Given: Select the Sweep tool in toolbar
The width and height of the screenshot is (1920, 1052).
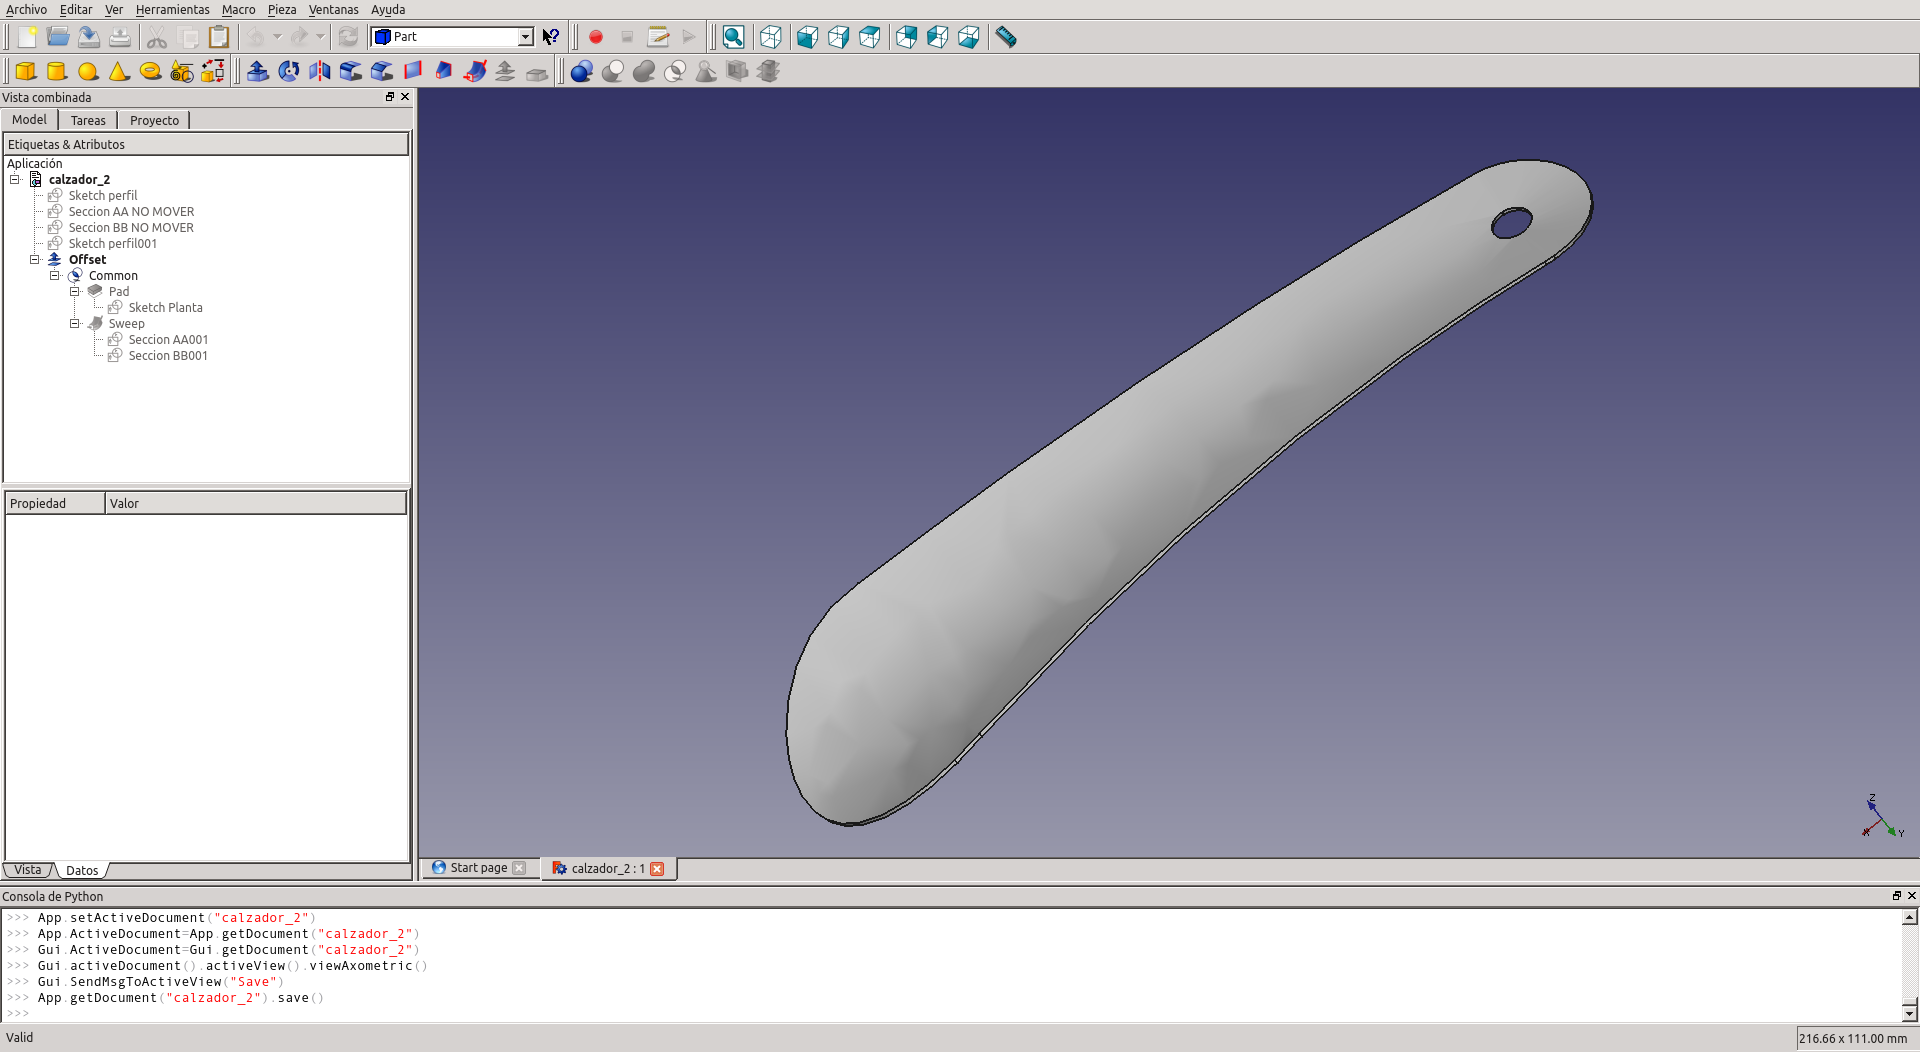Looking at the screenshot, I should (x=475, y=71).
